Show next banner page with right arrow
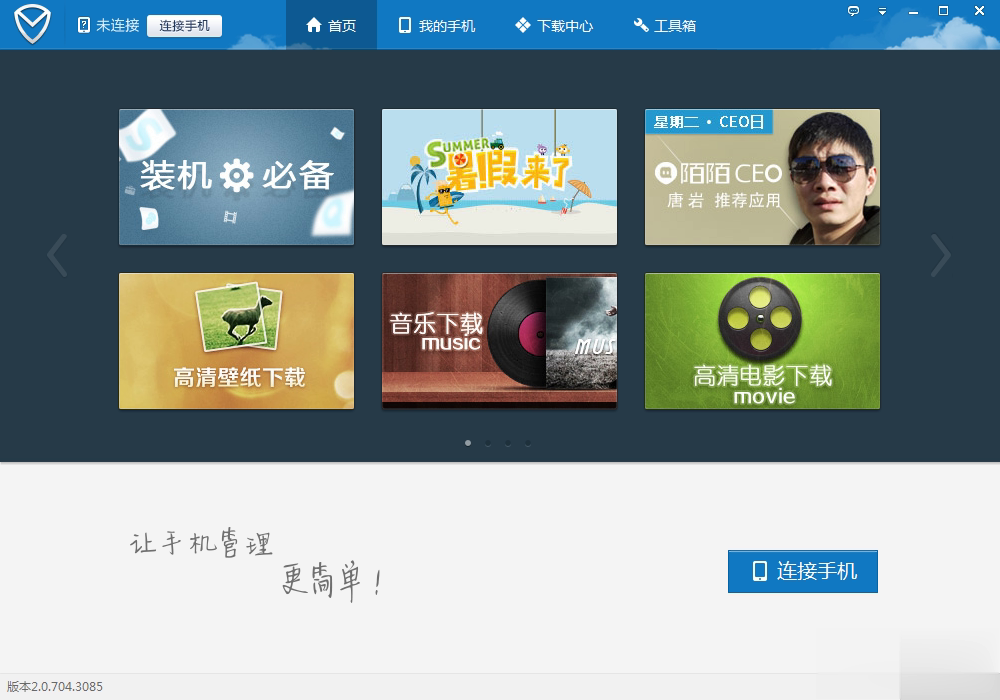The width and height of the screenshot is (1000, 700). (x=940, y=256)
